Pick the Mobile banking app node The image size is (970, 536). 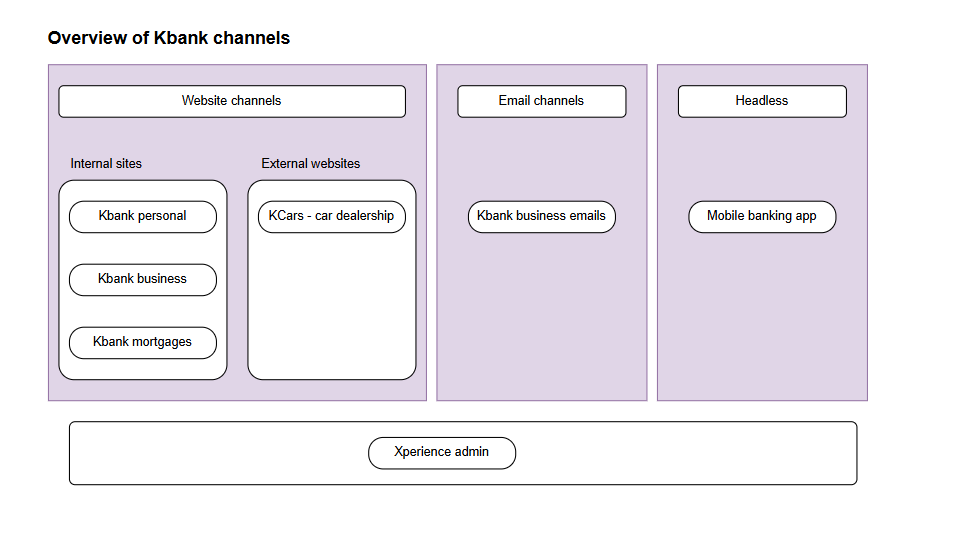pyautogui.click(x=761, y=216)
